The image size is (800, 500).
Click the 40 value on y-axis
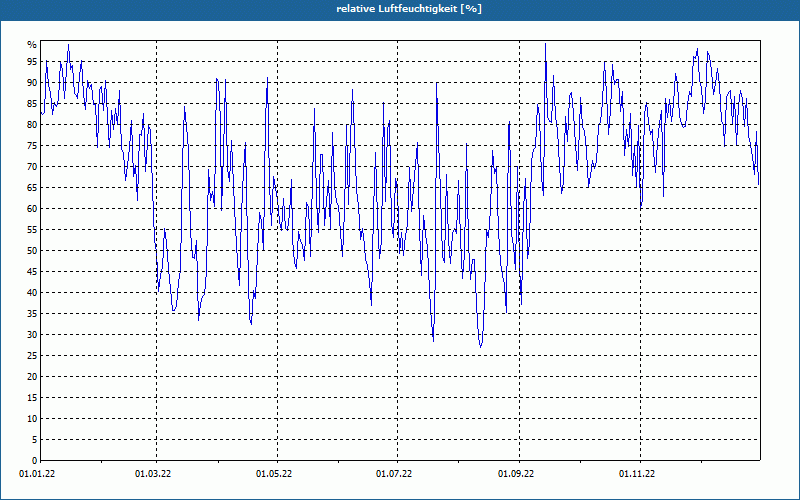[32, 293]
